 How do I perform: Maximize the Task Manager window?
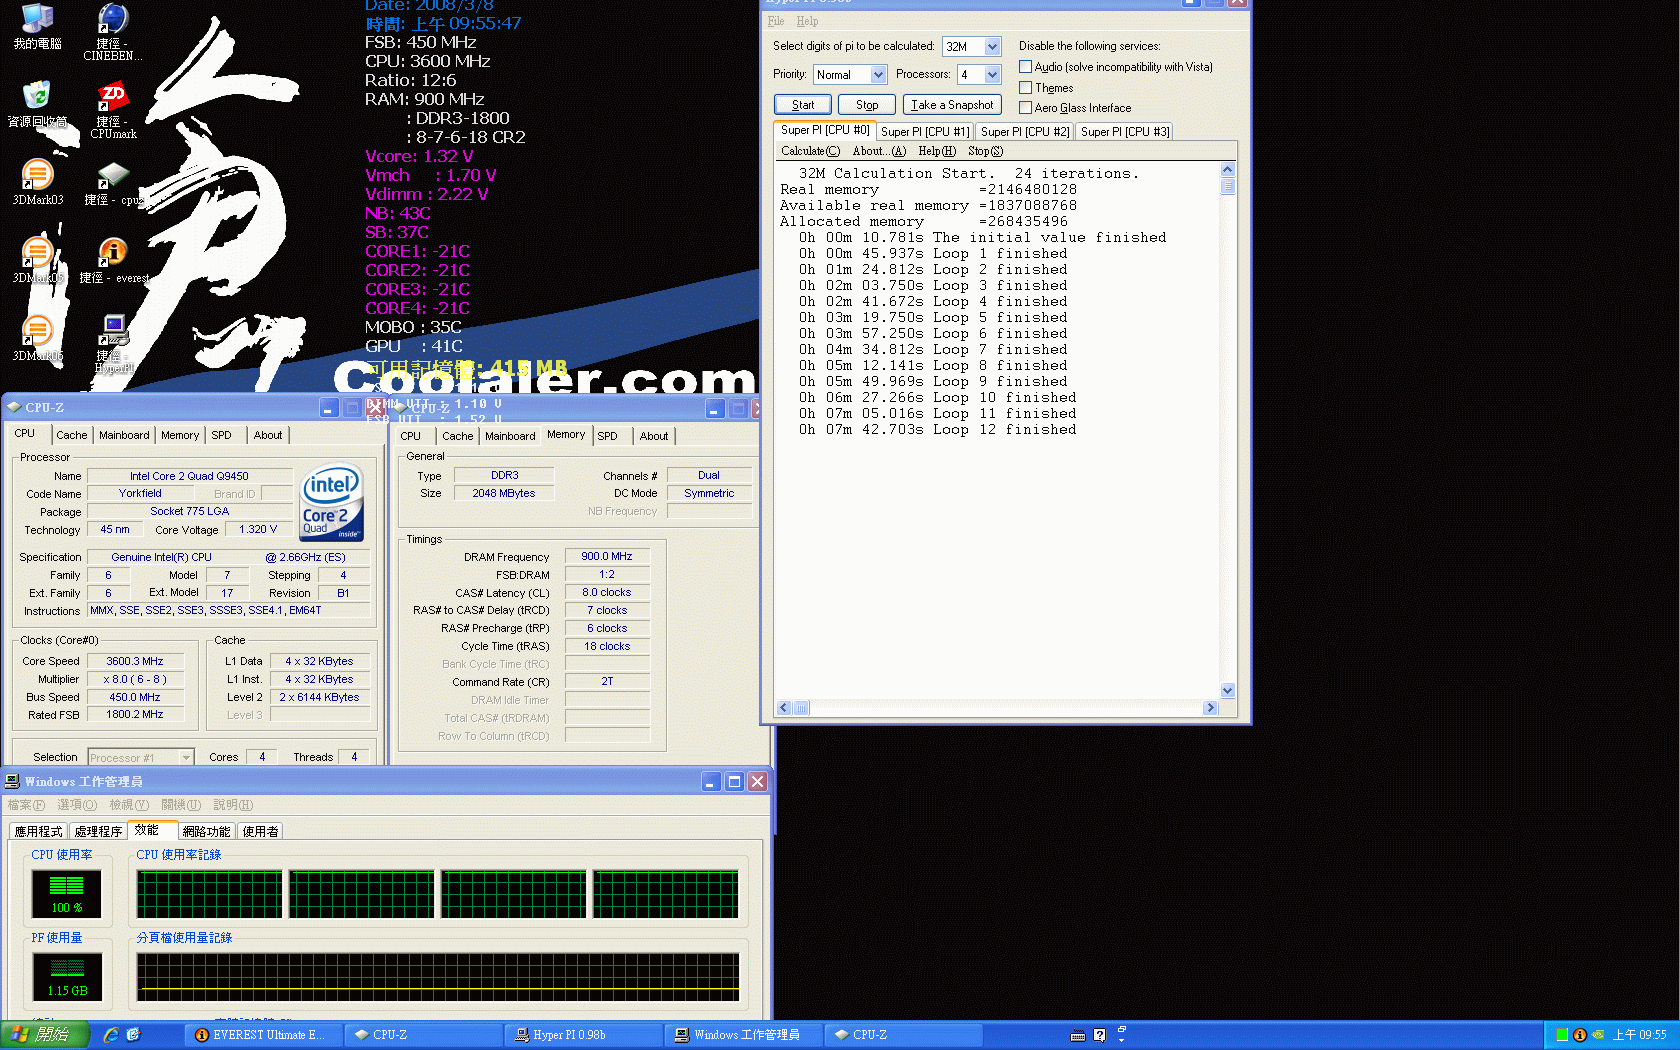(x=734, y=781)
